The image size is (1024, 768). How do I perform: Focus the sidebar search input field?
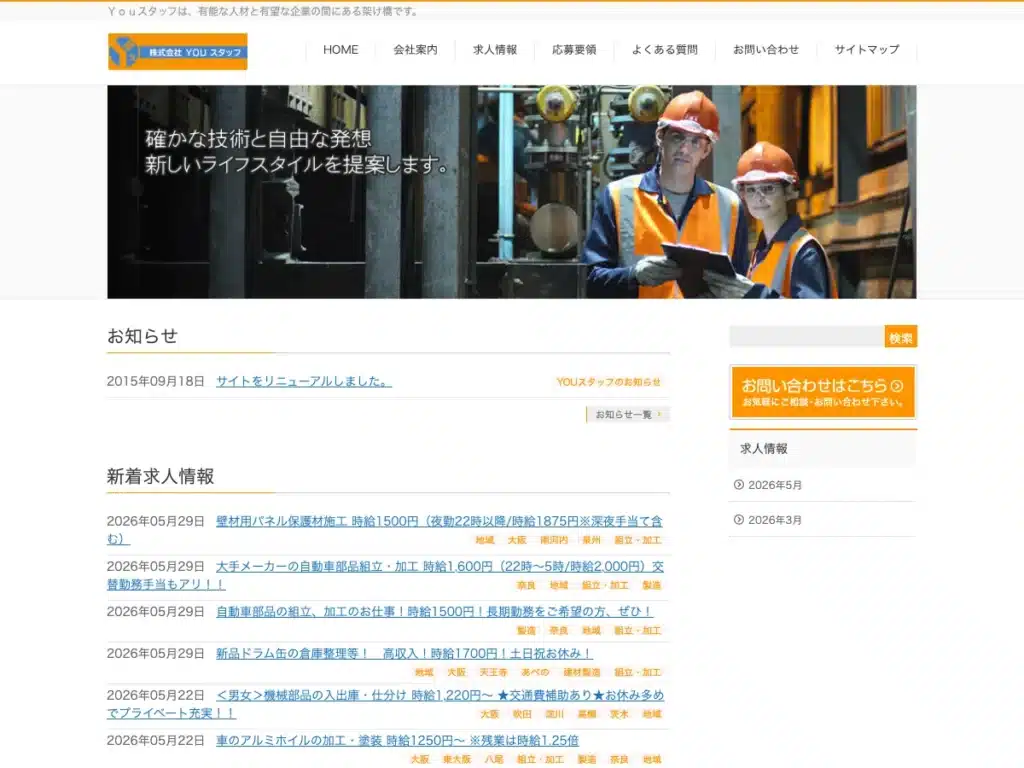point(807,337)
